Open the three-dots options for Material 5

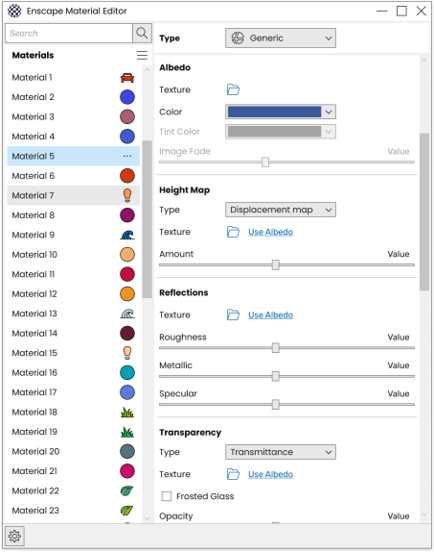click(127, 156)
